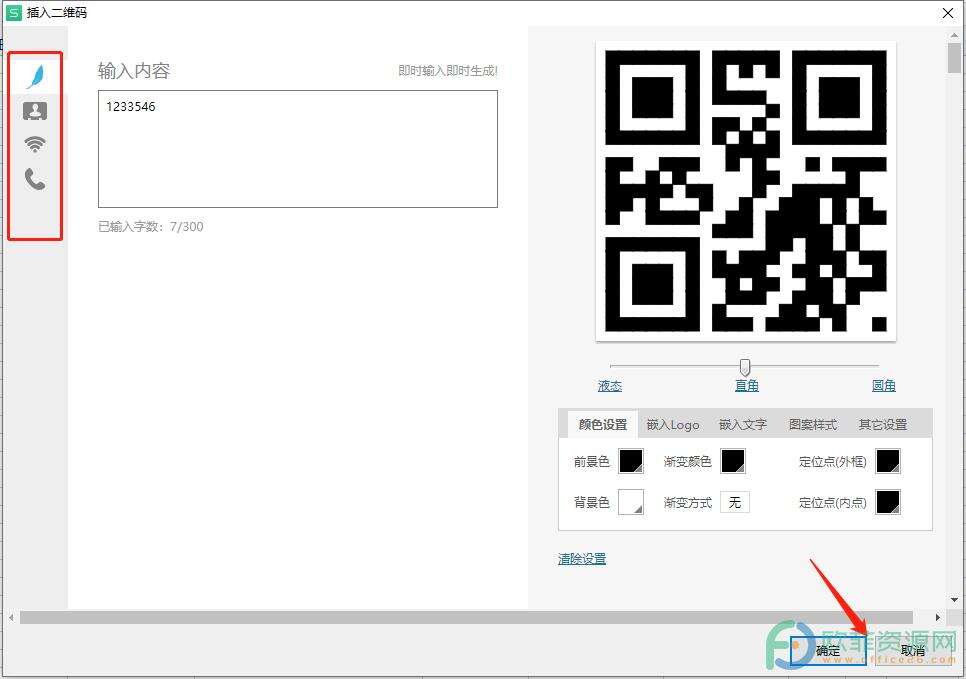Click the generated QR code preview

point(746,191)
